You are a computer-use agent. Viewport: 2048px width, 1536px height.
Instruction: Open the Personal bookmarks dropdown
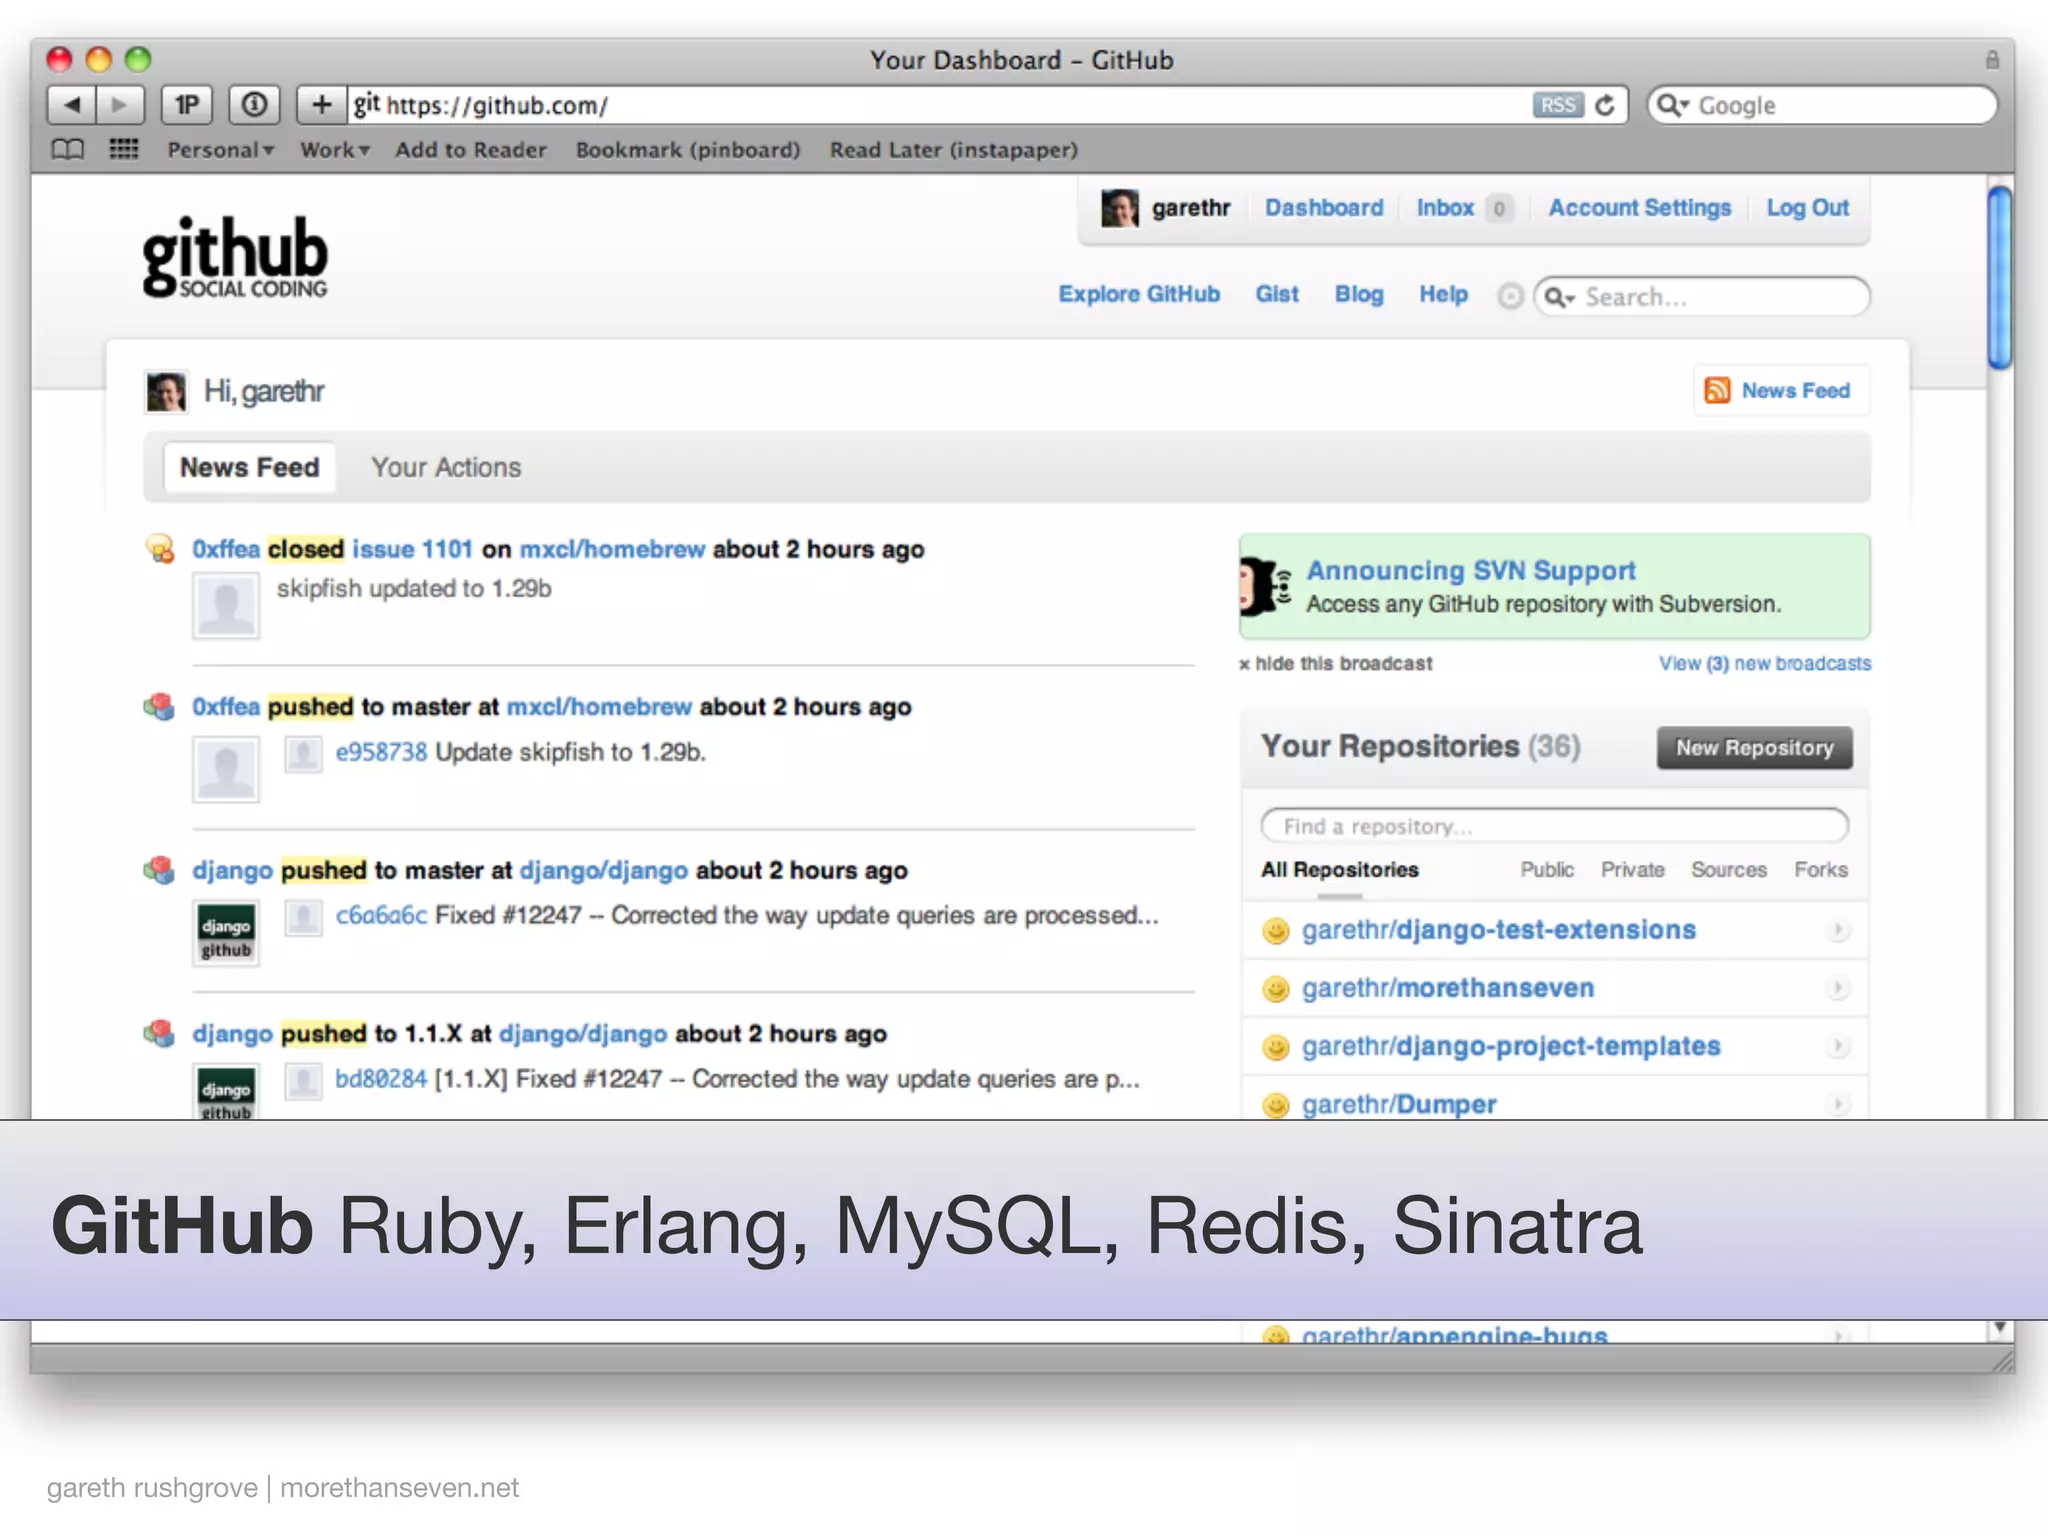click(220, 150)
